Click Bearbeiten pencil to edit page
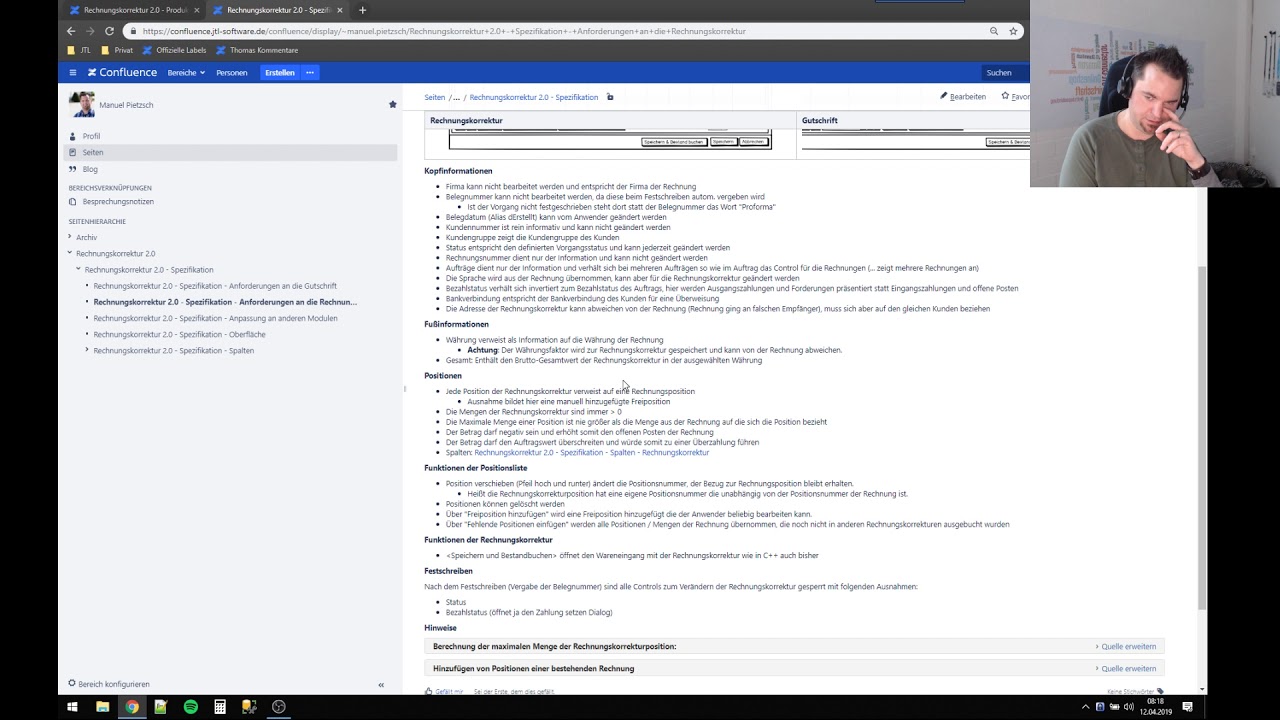This screenshot has height=720, width=1280. click(x=963, y=96)
